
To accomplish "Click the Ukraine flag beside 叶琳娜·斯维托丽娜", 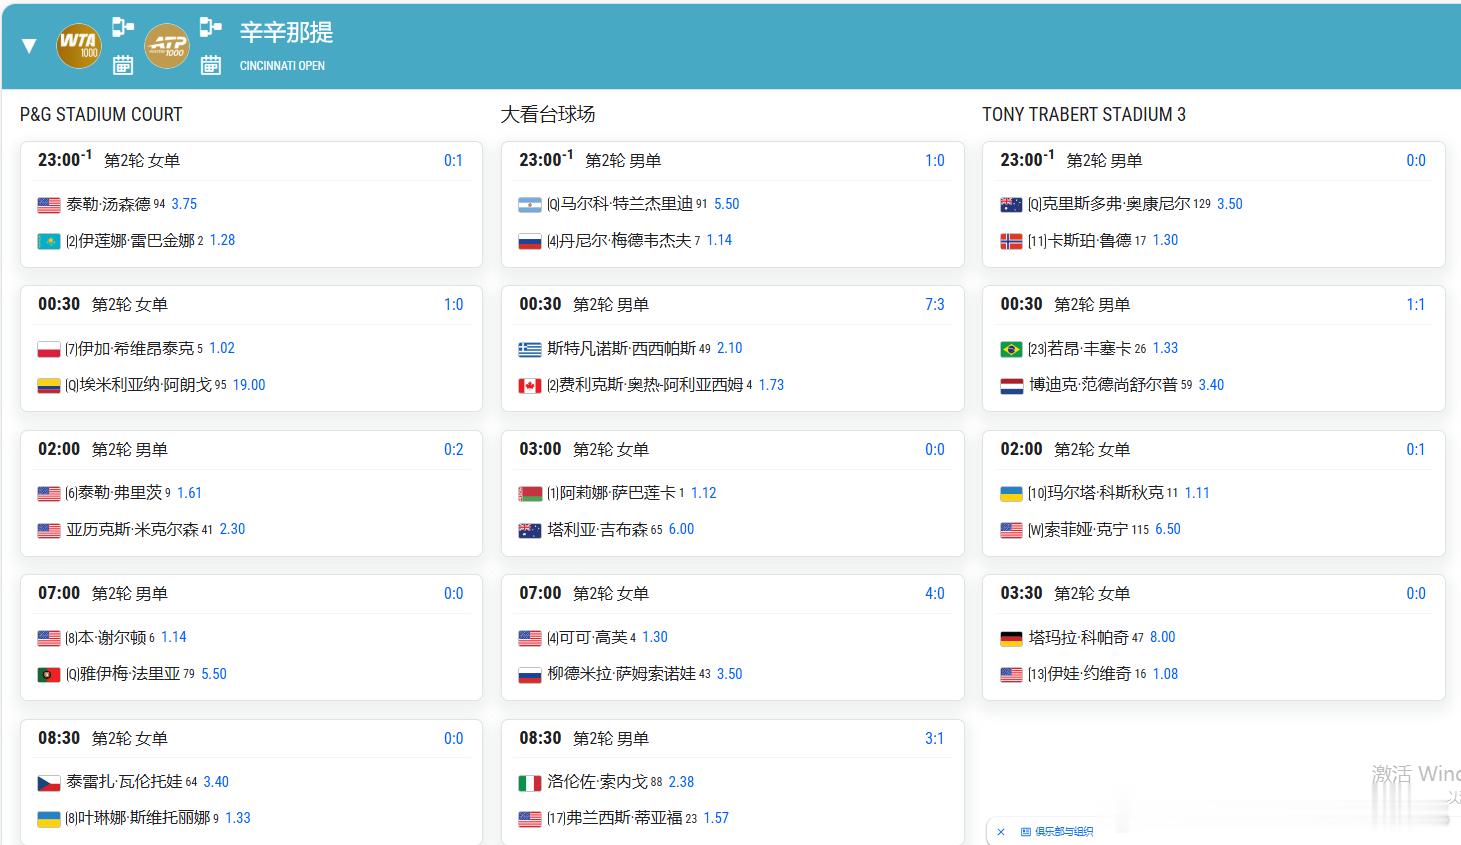I will click(x=49, y=819).
